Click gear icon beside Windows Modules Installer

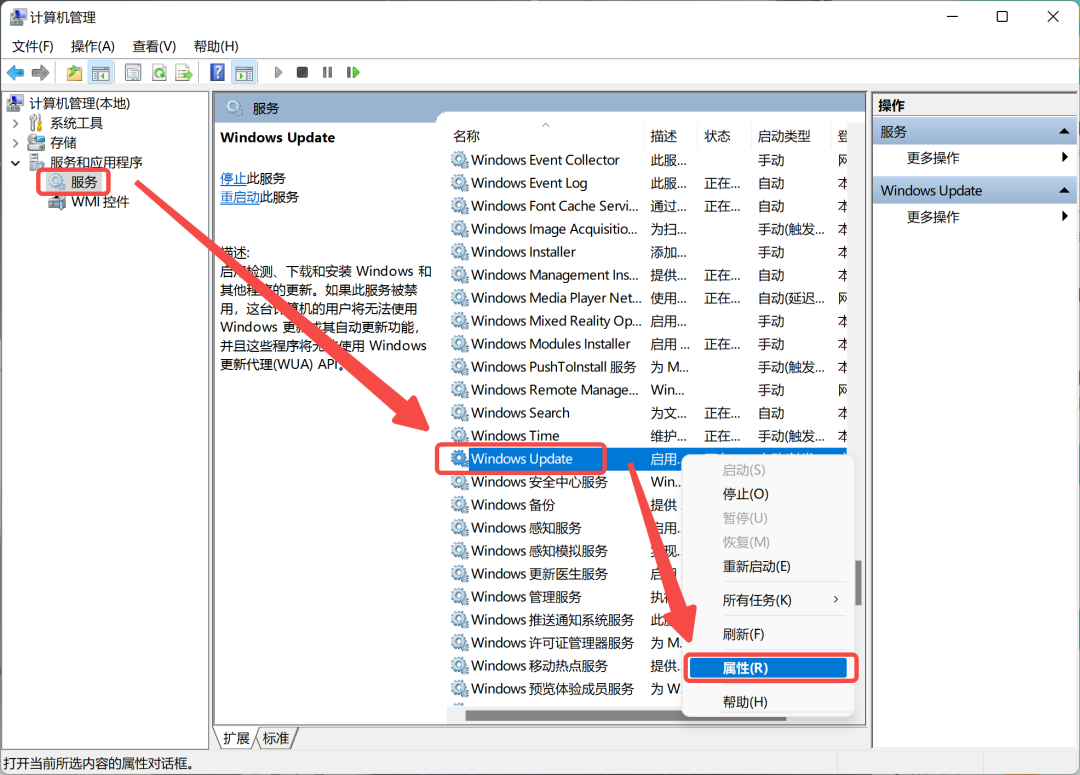(x=459, y=344)
